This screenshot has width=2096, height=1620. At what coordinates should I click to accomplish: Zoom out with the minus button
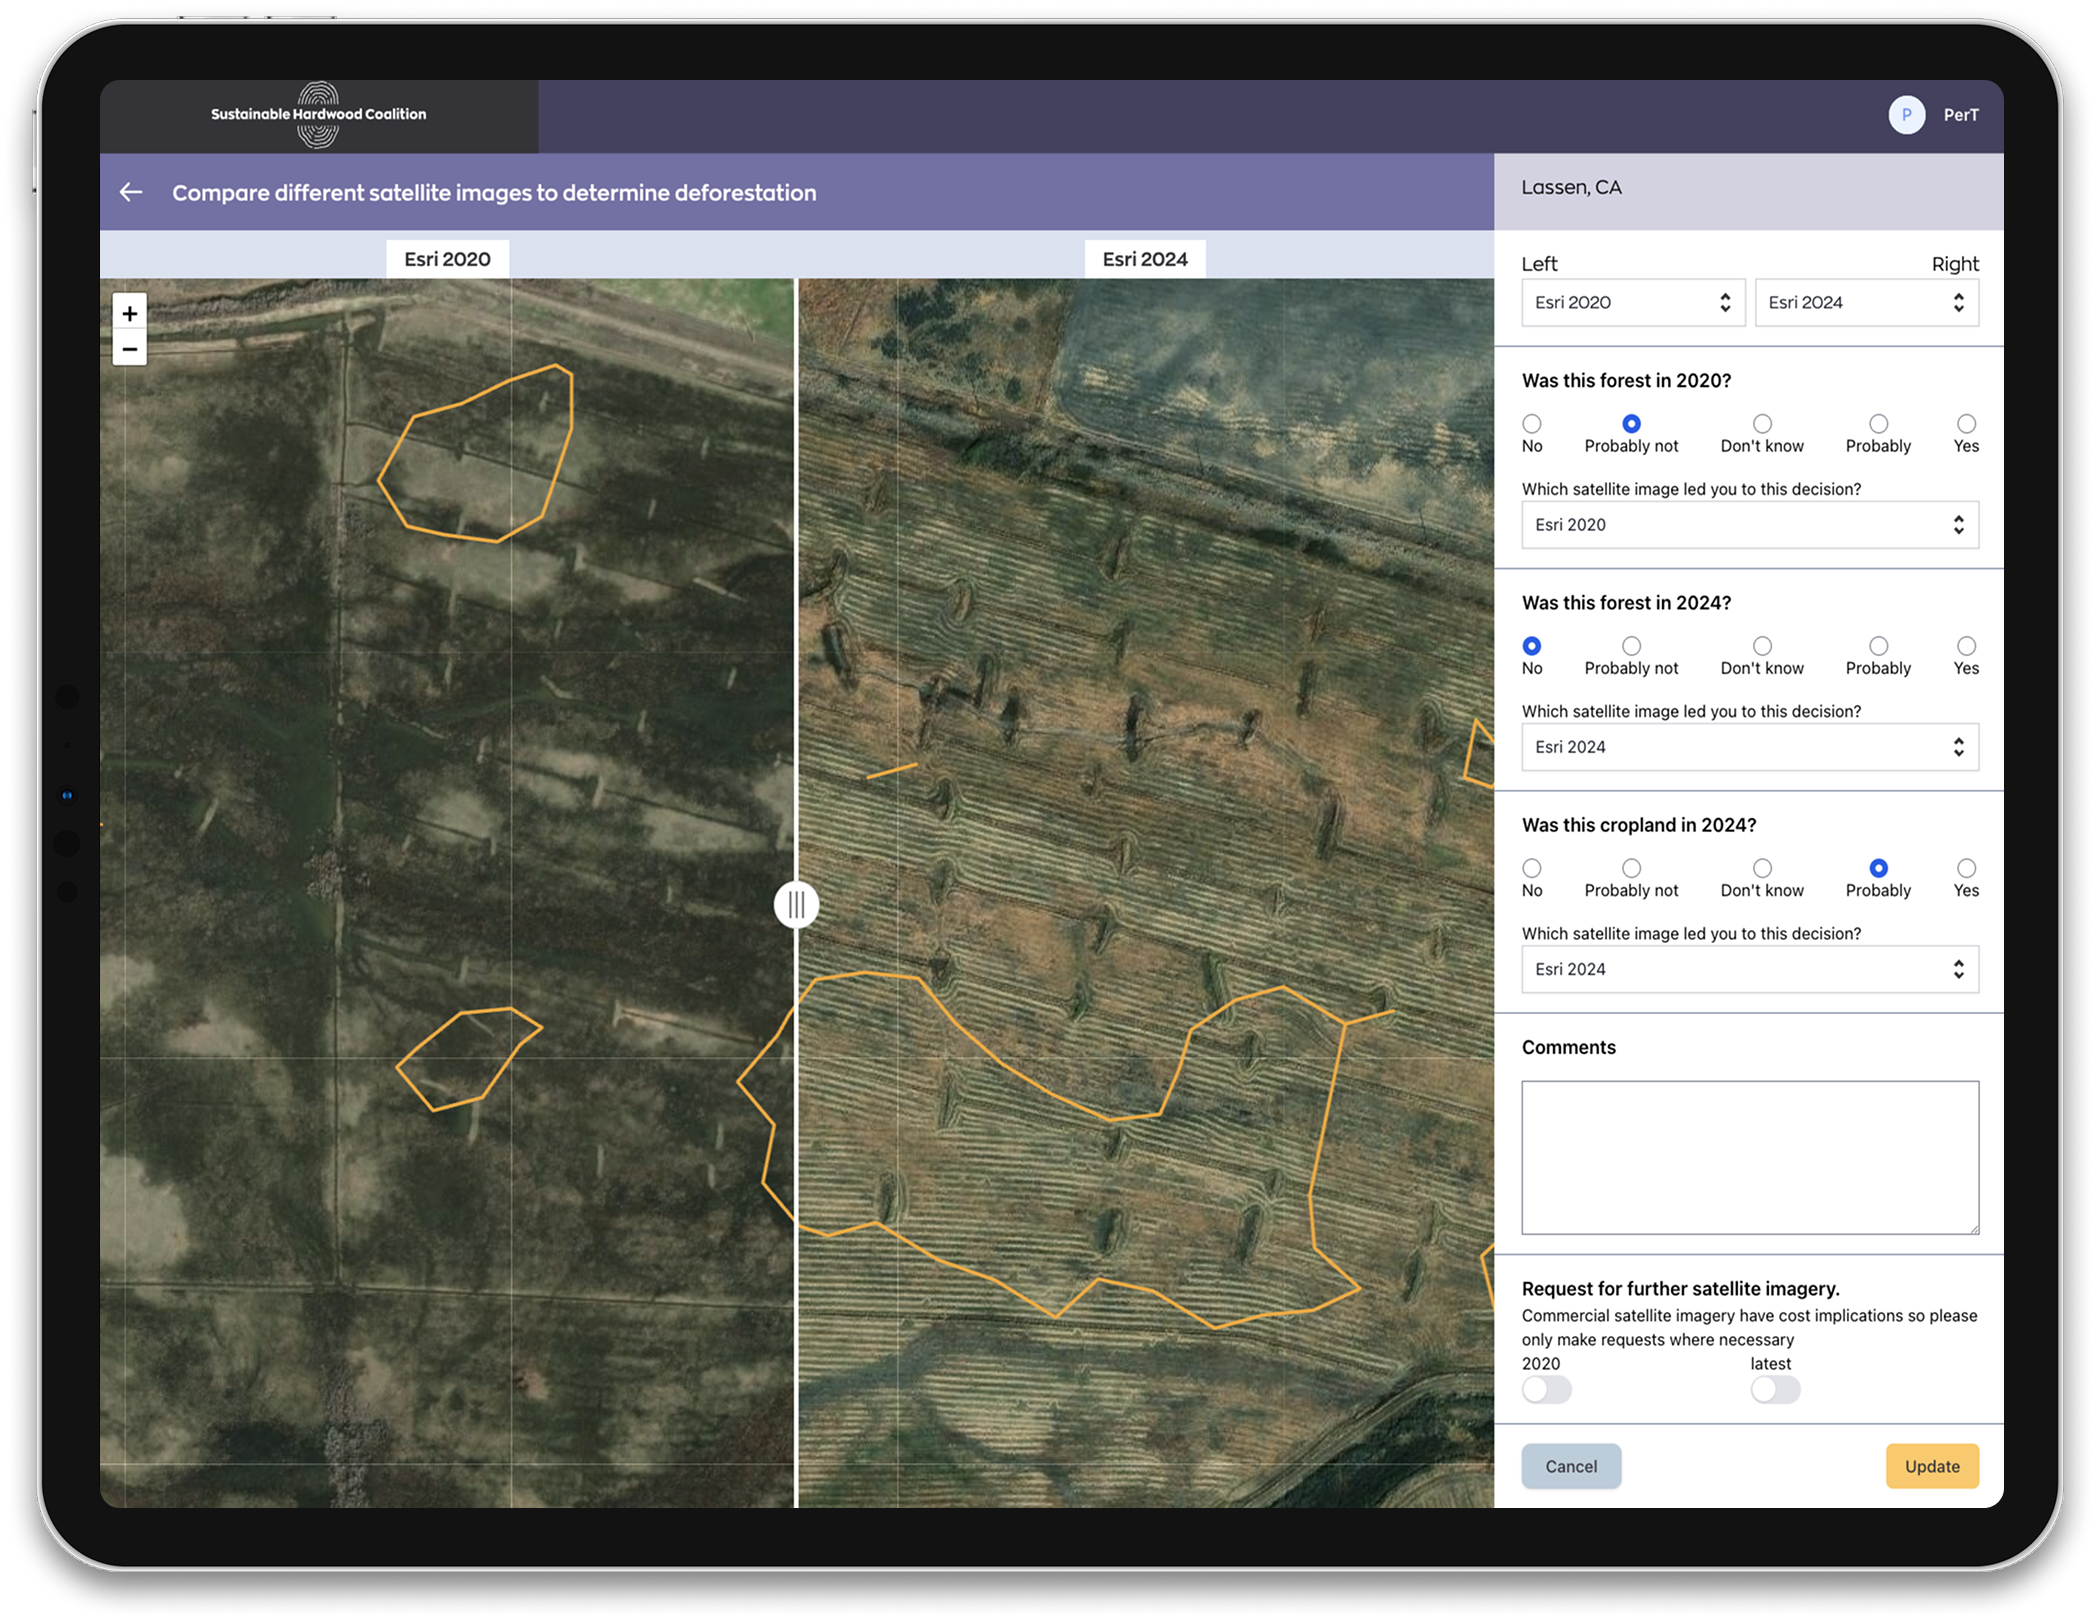[x=130, y=349]
